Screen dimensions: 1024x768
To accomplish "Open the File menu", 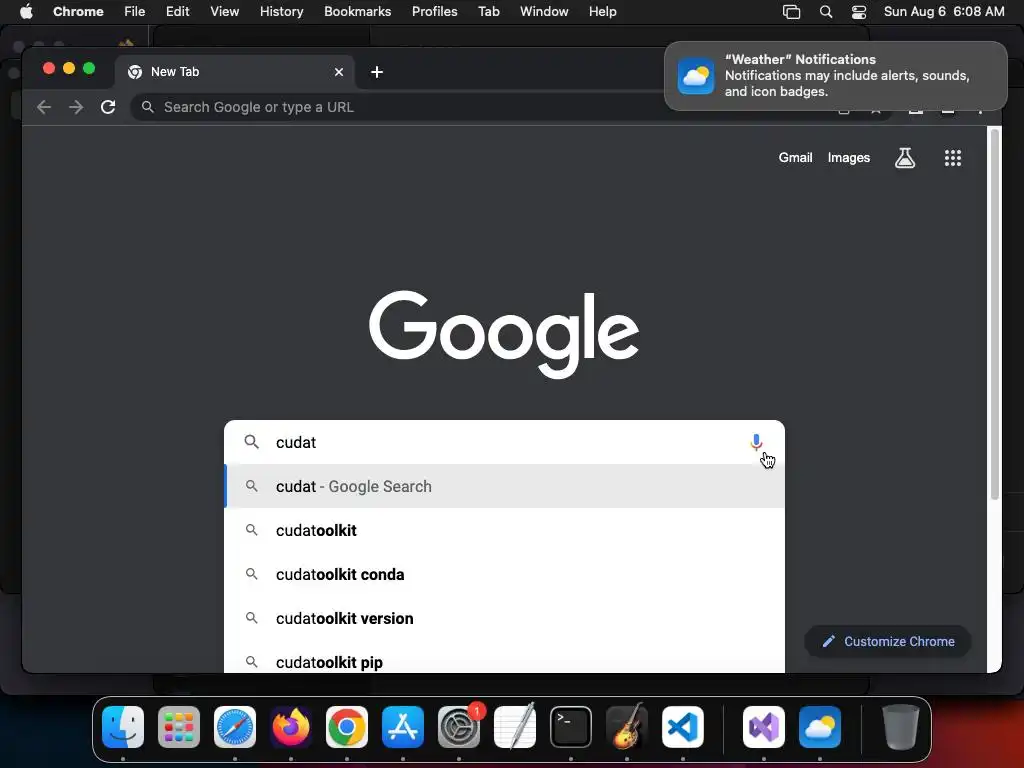I will click(x=135, y=12).
